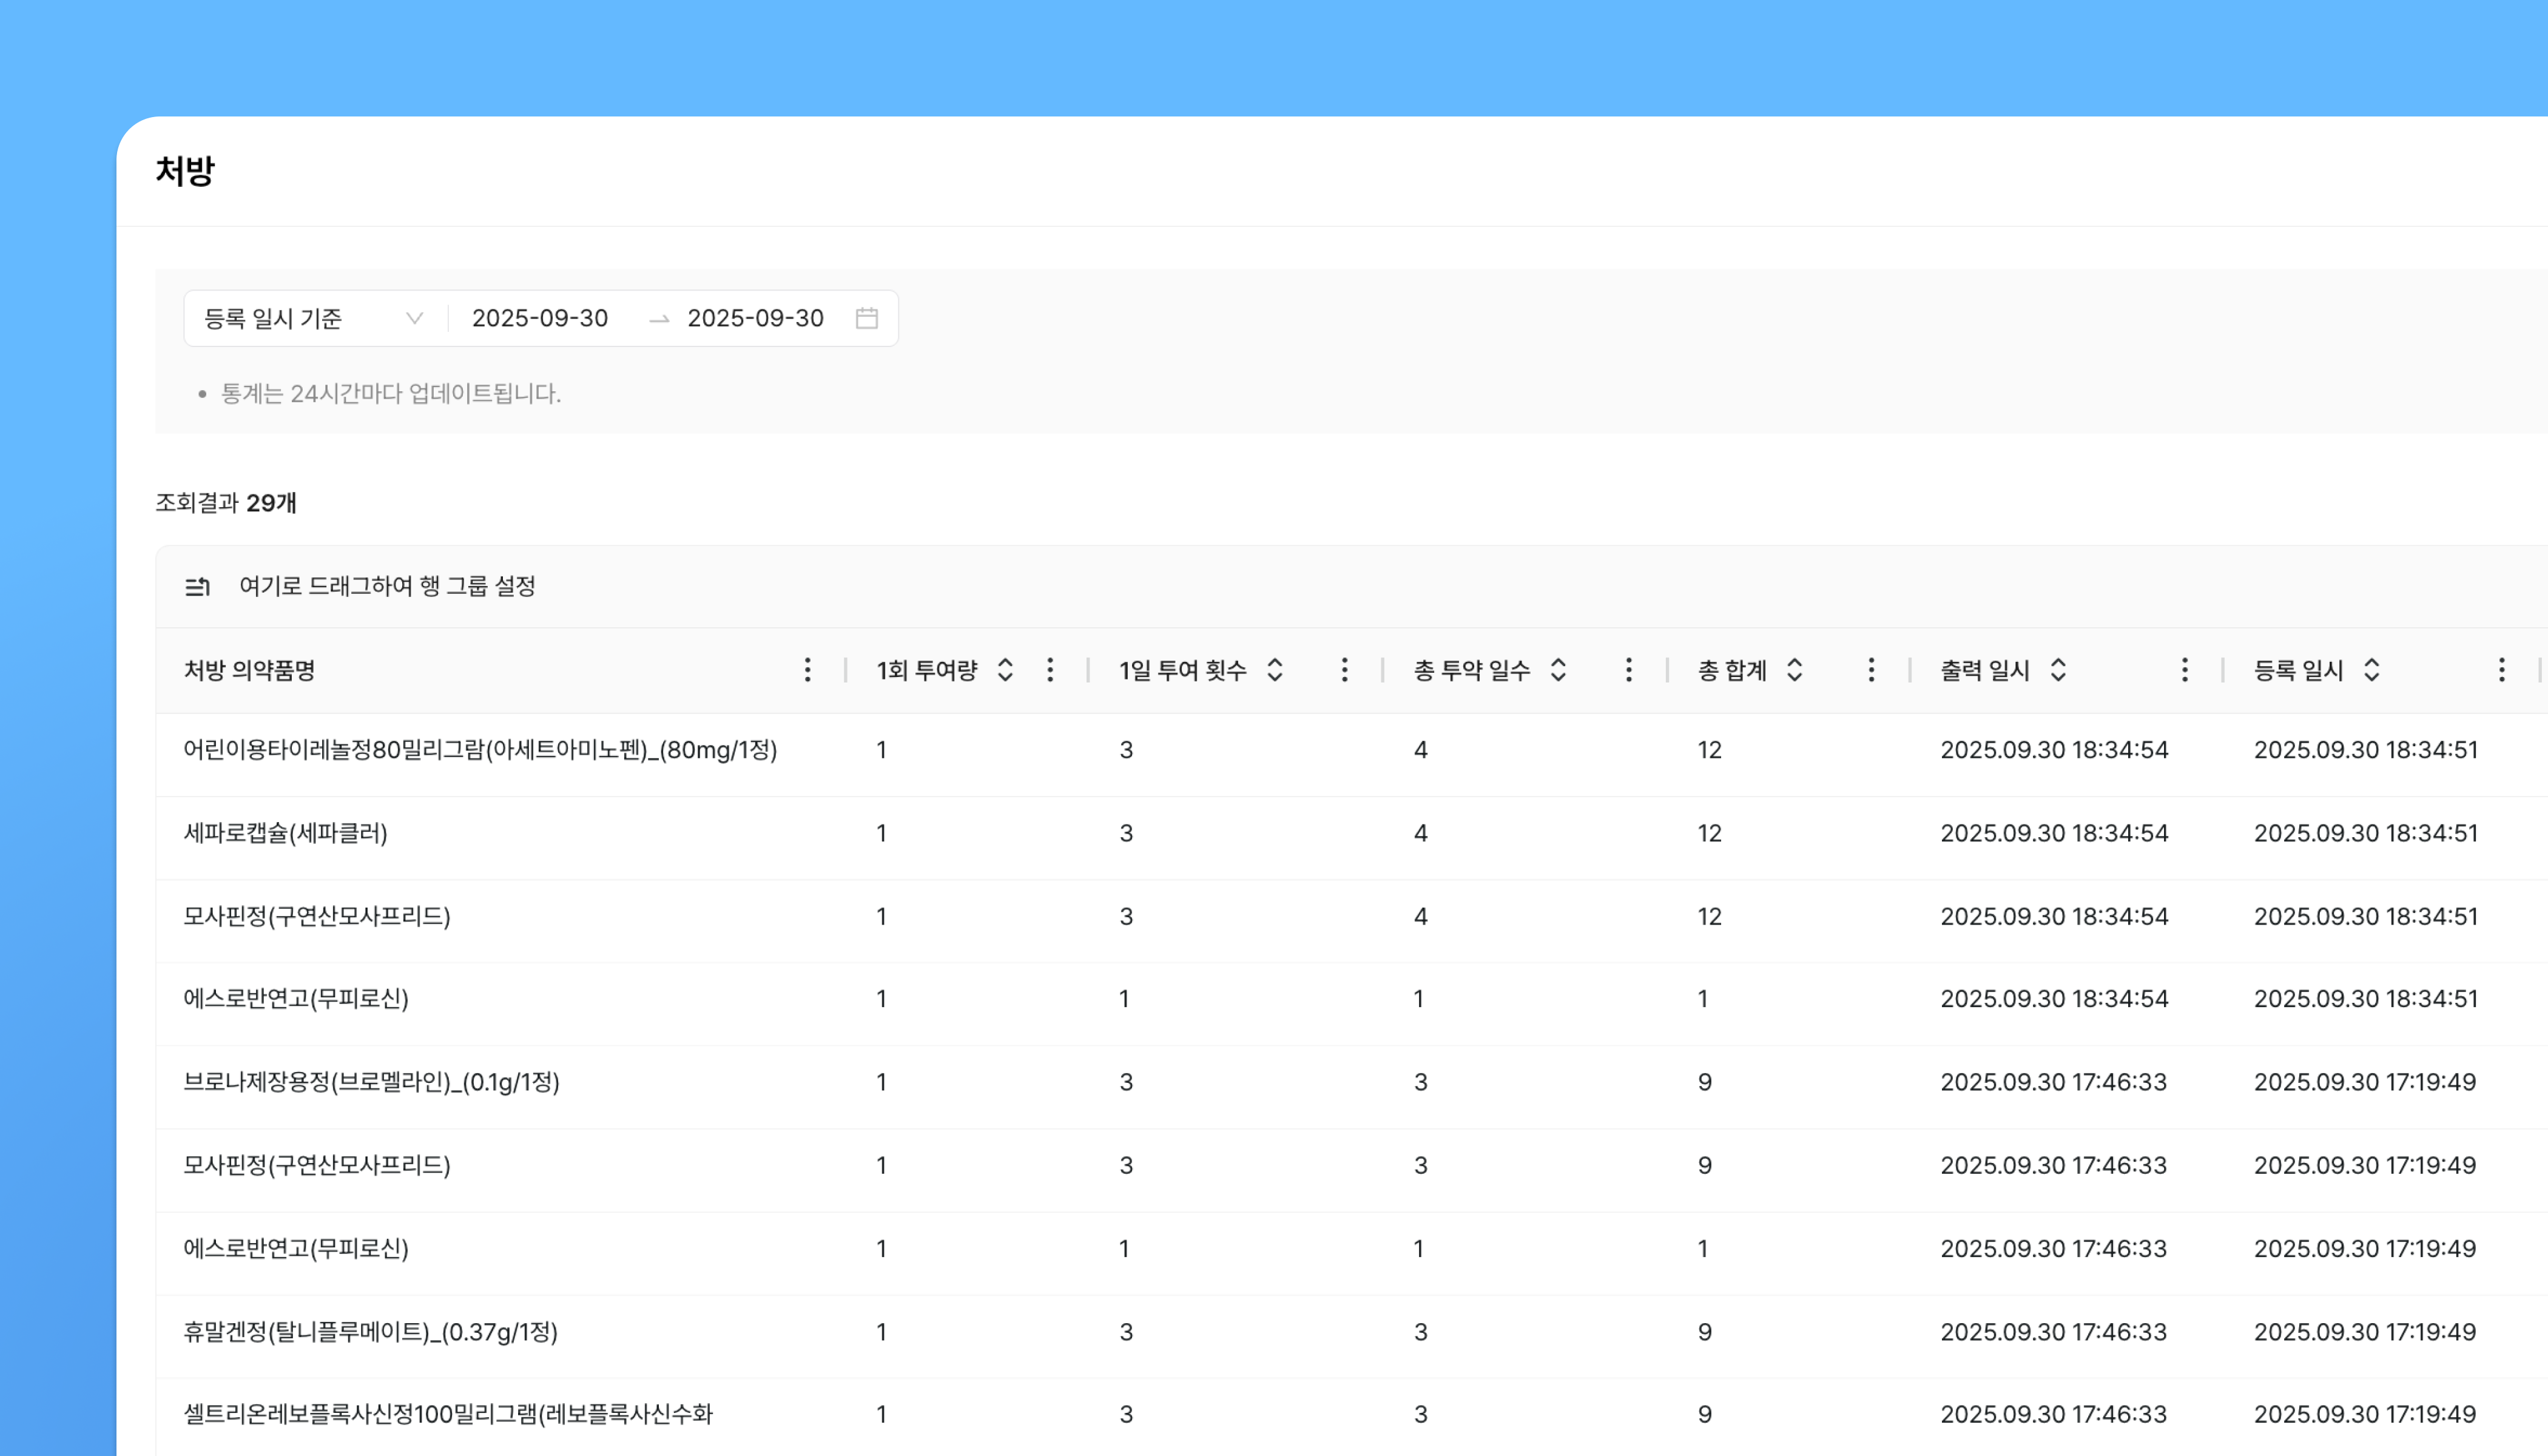
Task: Click the row group settings icon
Action: coord(197,586)
